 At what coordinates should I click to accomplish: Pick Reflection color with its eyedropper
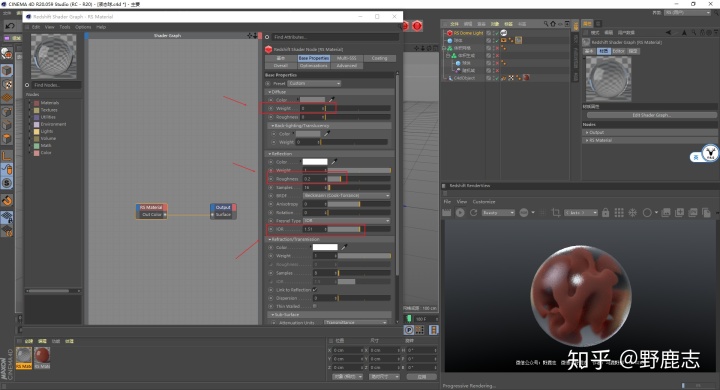click(334, 162)
